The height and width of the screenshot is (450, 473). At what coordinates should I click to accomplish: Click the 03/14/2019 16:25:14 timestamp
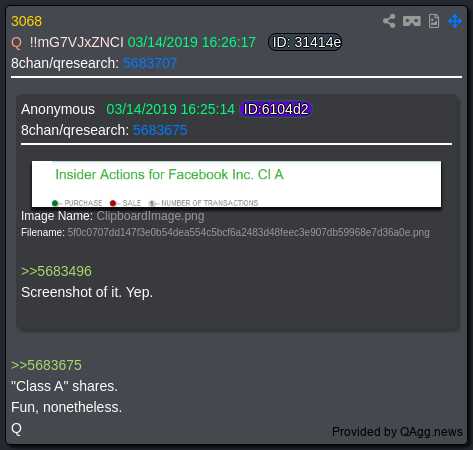click(170, 109)
